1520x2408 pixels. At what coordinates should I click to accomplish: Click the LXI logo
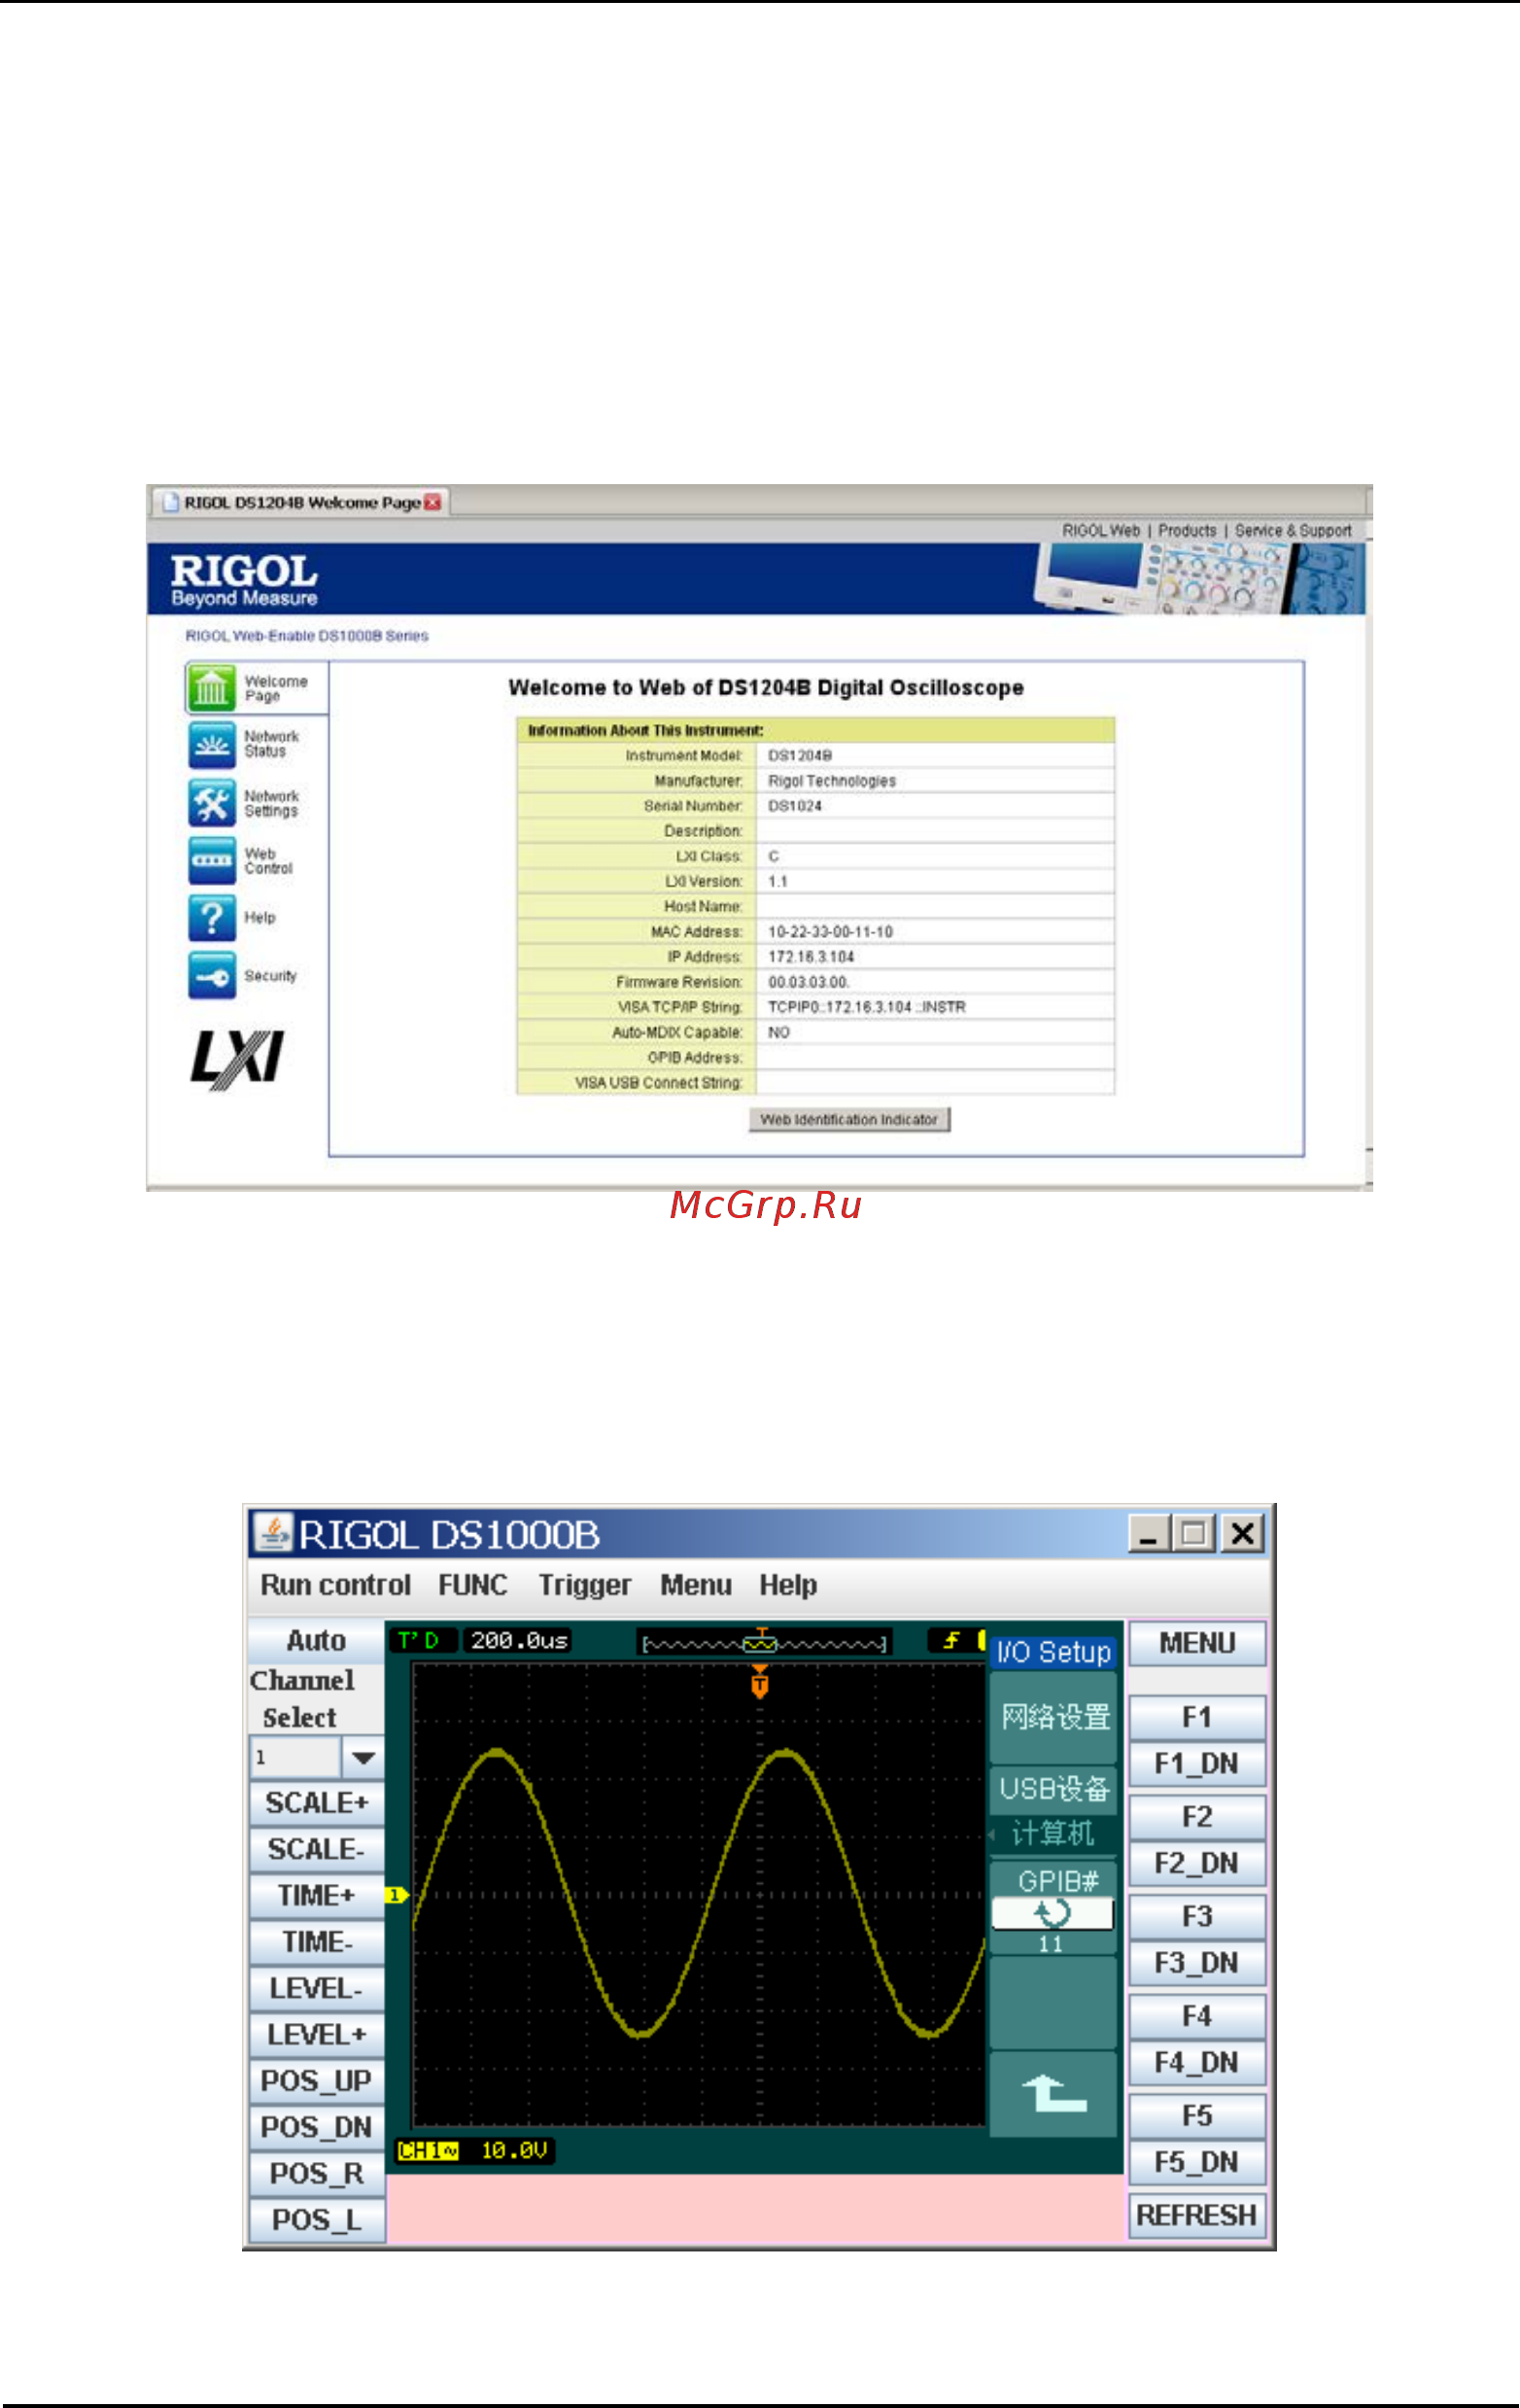pos(237,1059)
